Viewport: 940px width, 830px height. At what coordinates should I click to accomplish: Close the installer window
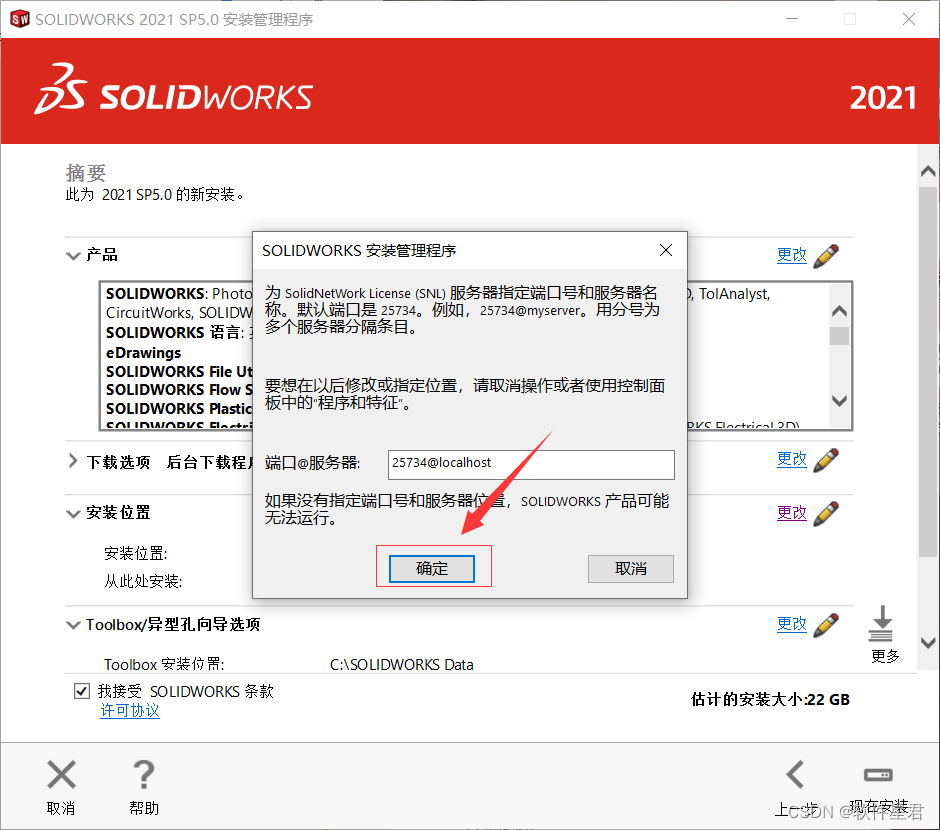[x=909, y=19]
